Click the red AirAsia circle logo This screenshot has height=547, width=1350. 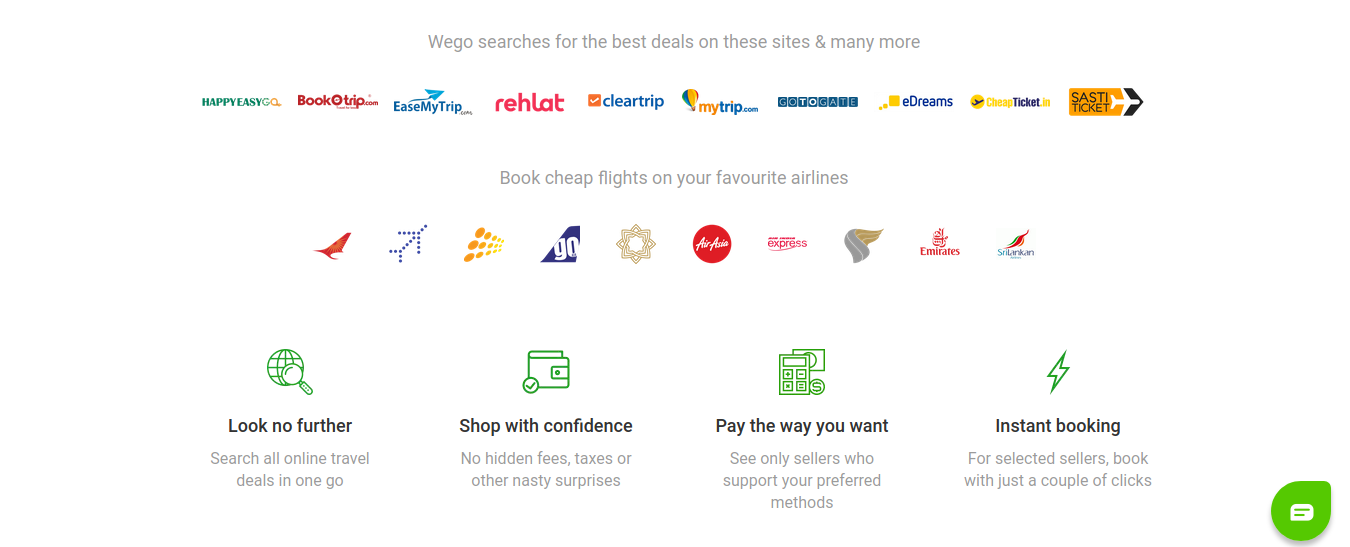coord(712,244)
